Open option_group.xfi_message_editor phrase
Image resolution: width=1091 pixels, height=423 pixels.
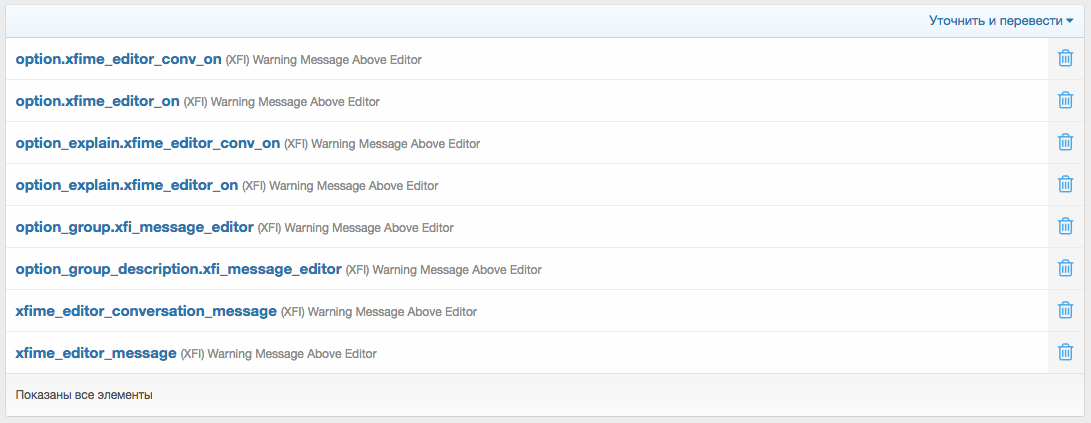click(134, 227)
